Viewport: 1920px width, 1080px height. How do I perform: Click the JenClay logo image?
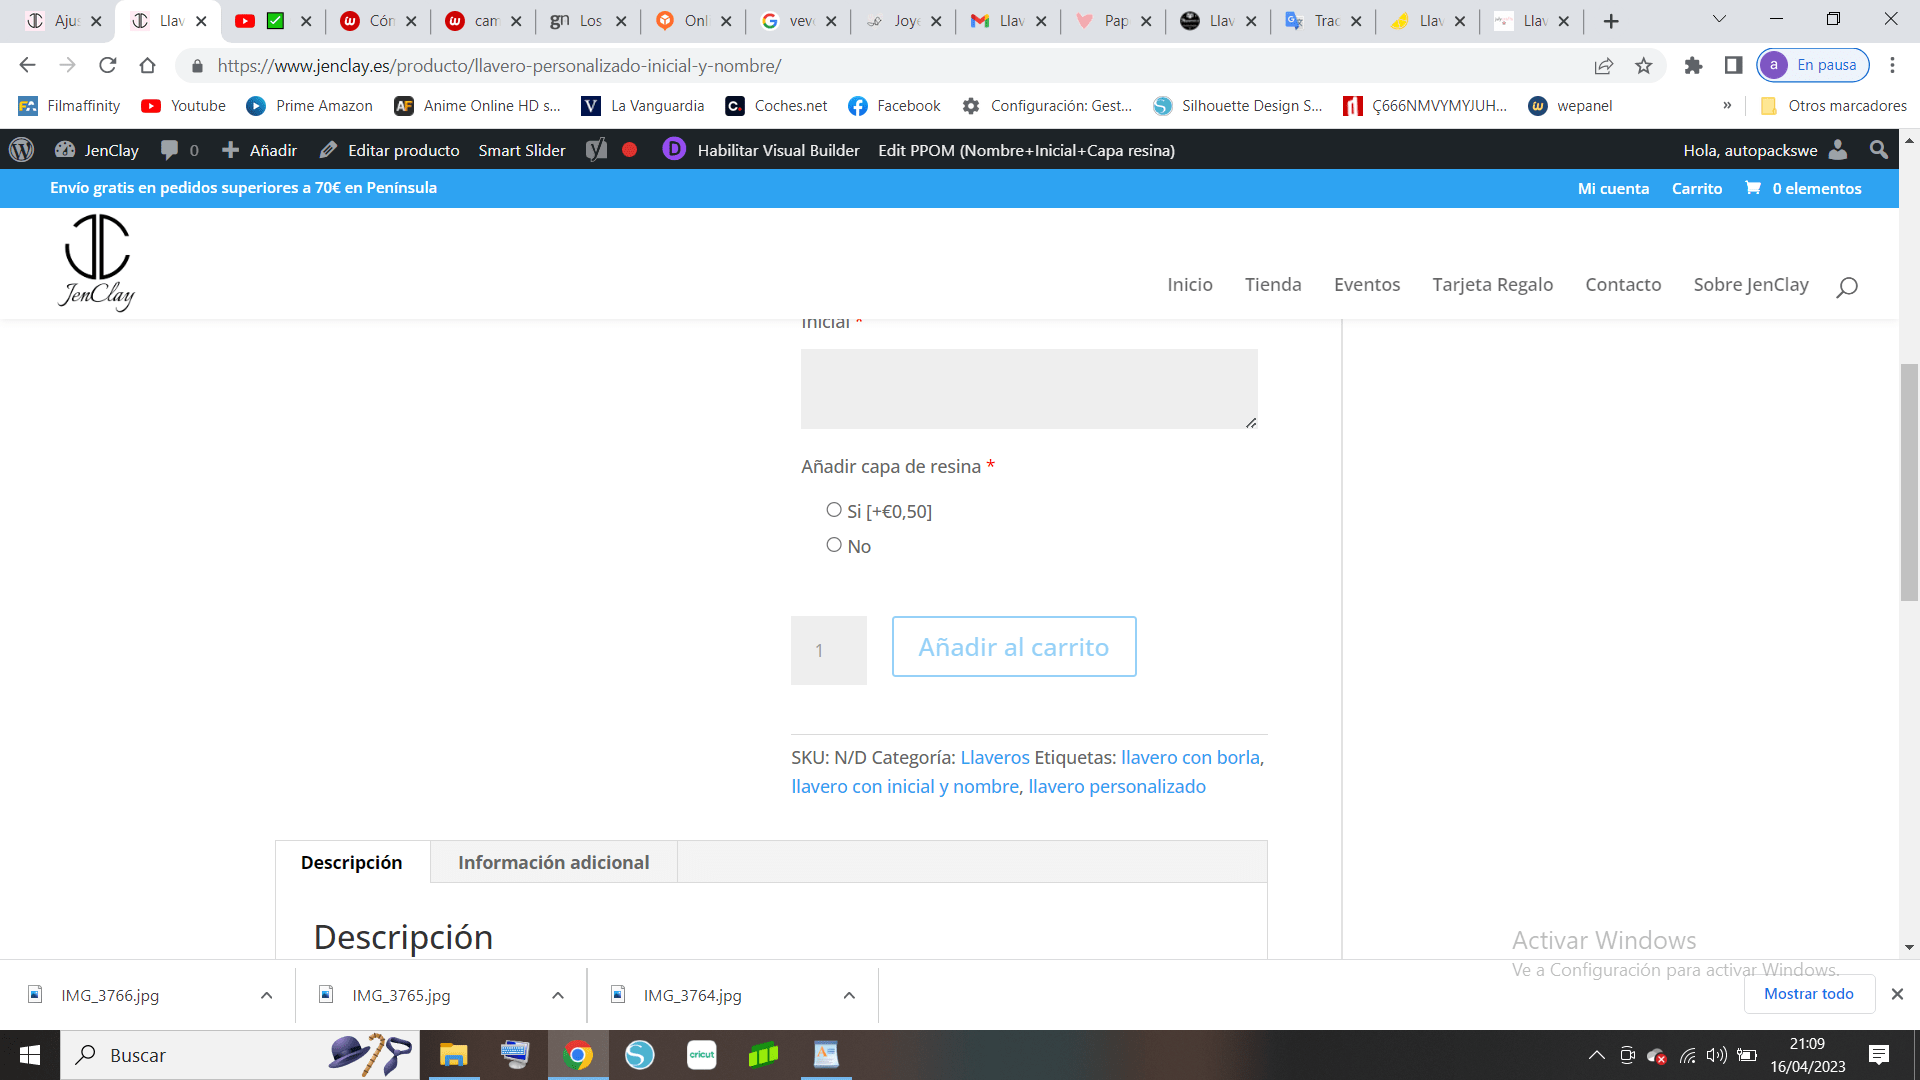(x=97, y=262)
